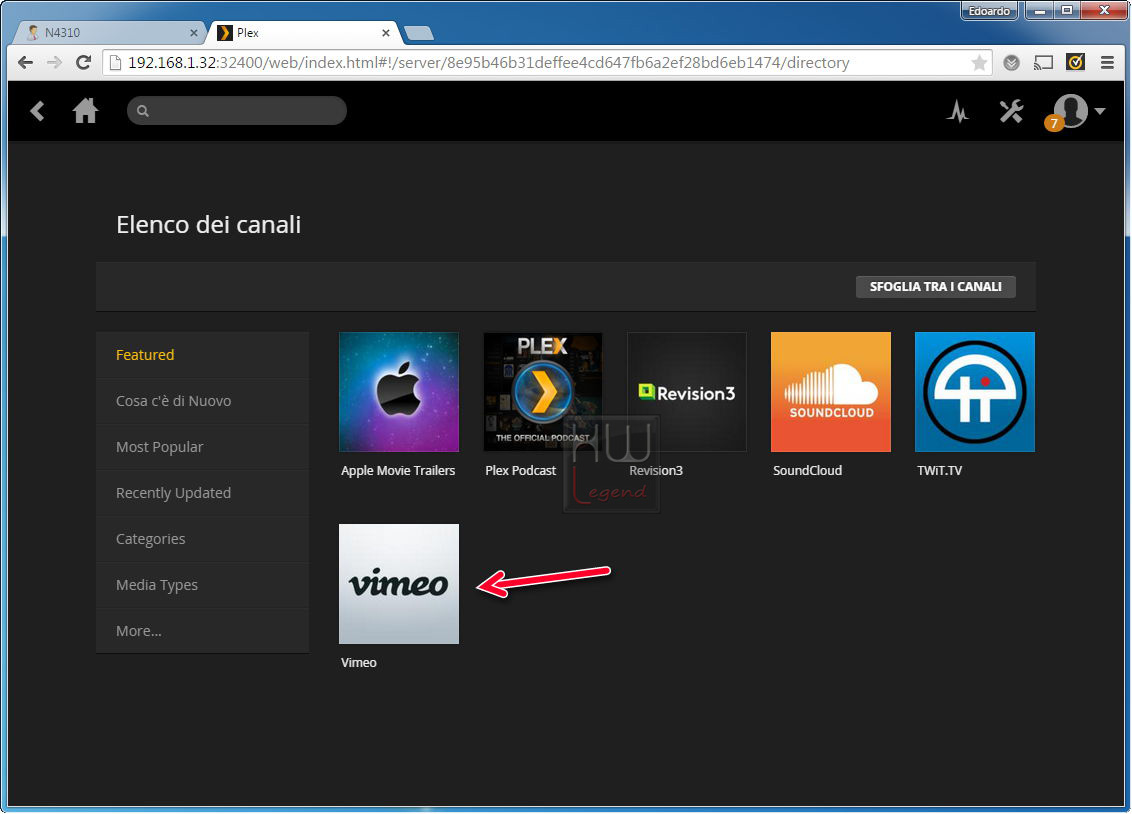This screenshot has height=814, width=1132.
Task: Select Cosa c'è di Nuovo in sidebar
Action: 202,401
